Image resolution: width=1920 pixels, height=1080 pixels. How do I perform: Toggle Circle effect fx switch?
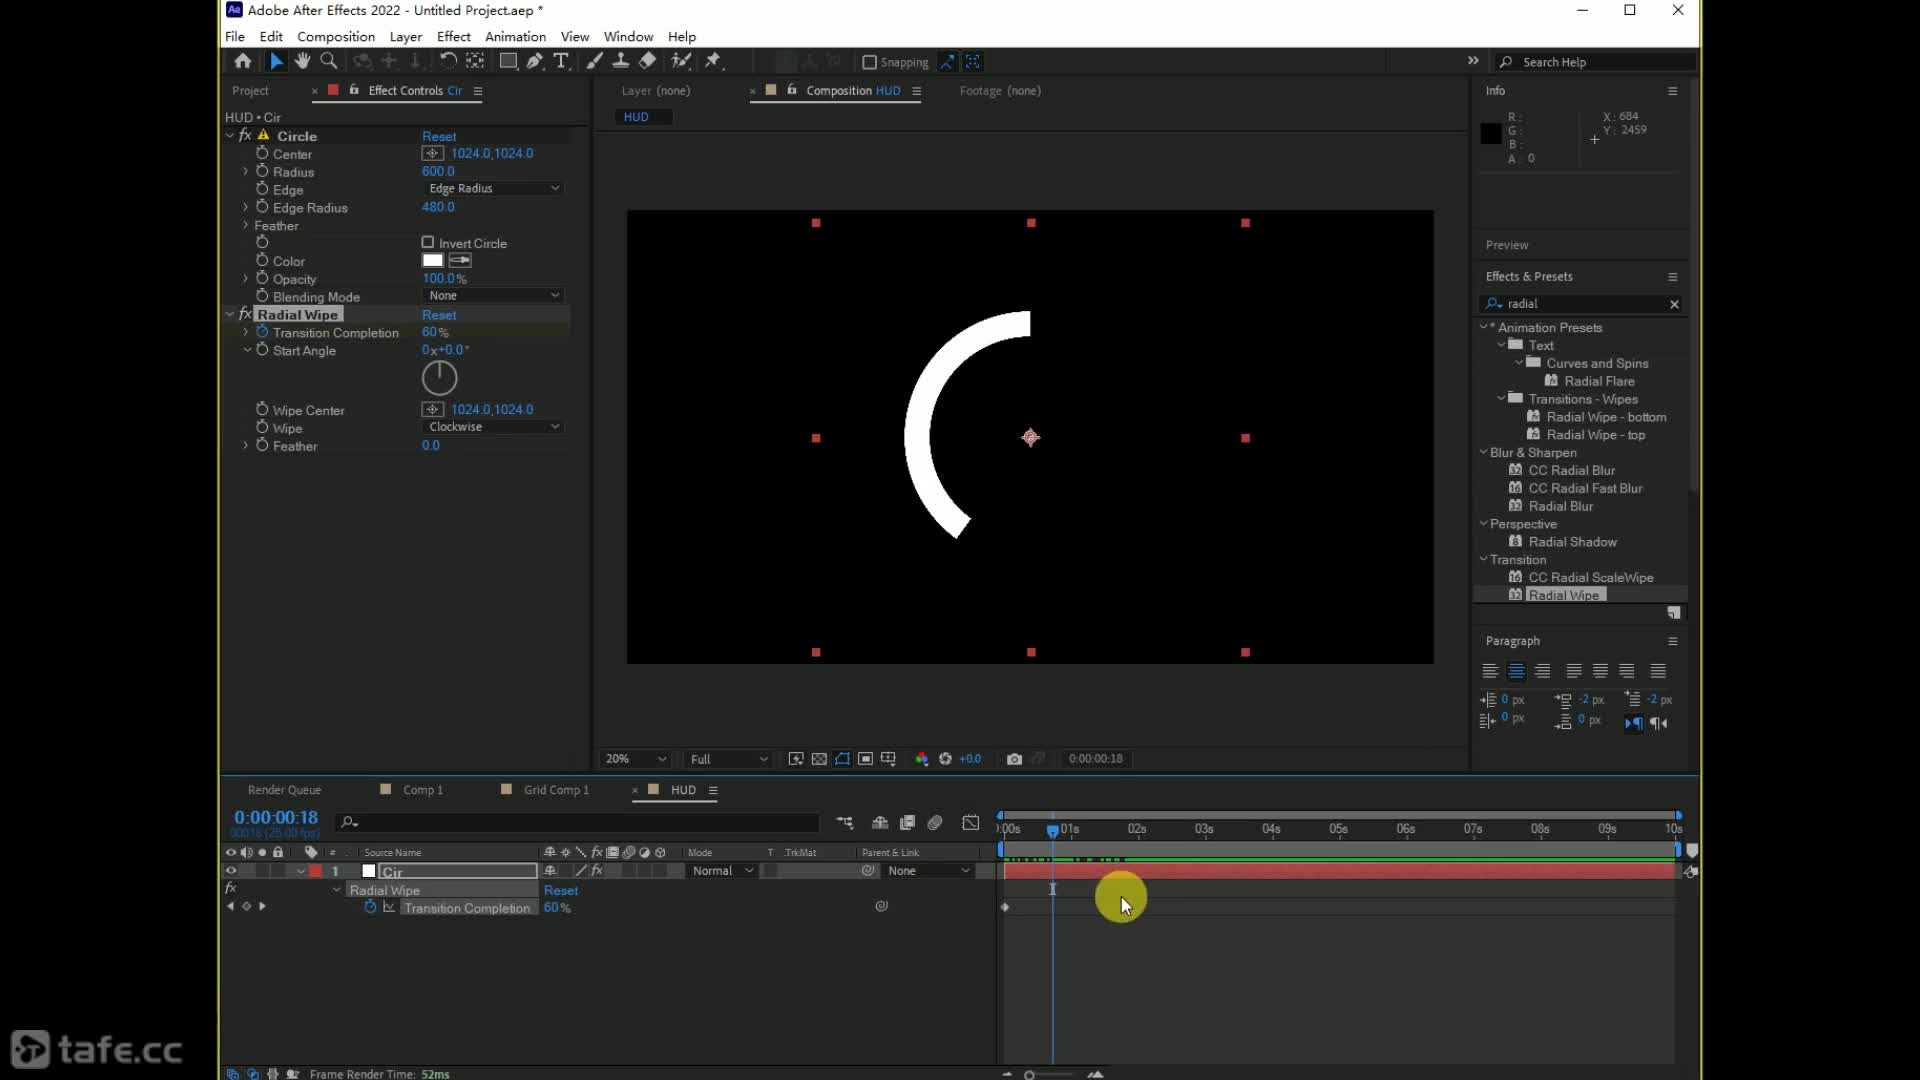(245, 135)
